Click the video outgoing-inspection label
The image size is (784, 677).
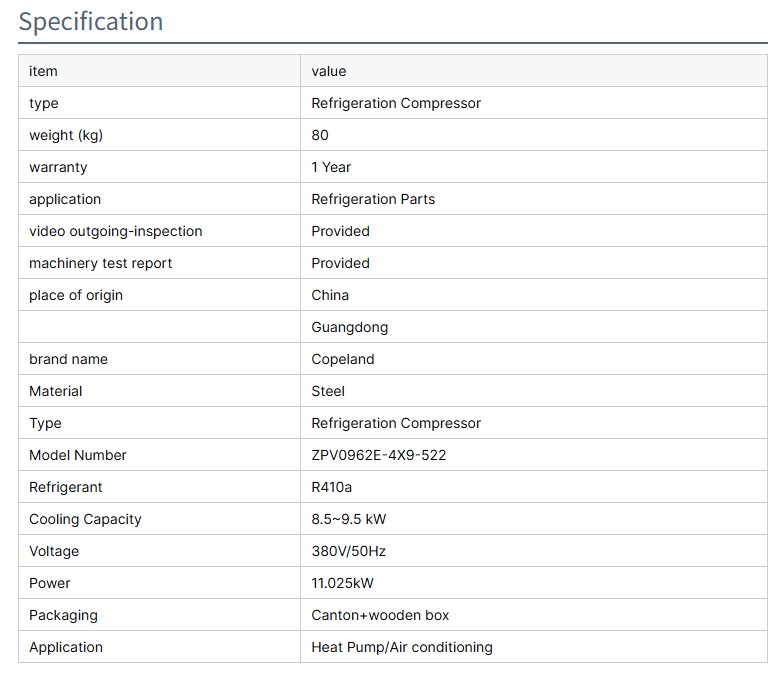[x=115, y=231]
